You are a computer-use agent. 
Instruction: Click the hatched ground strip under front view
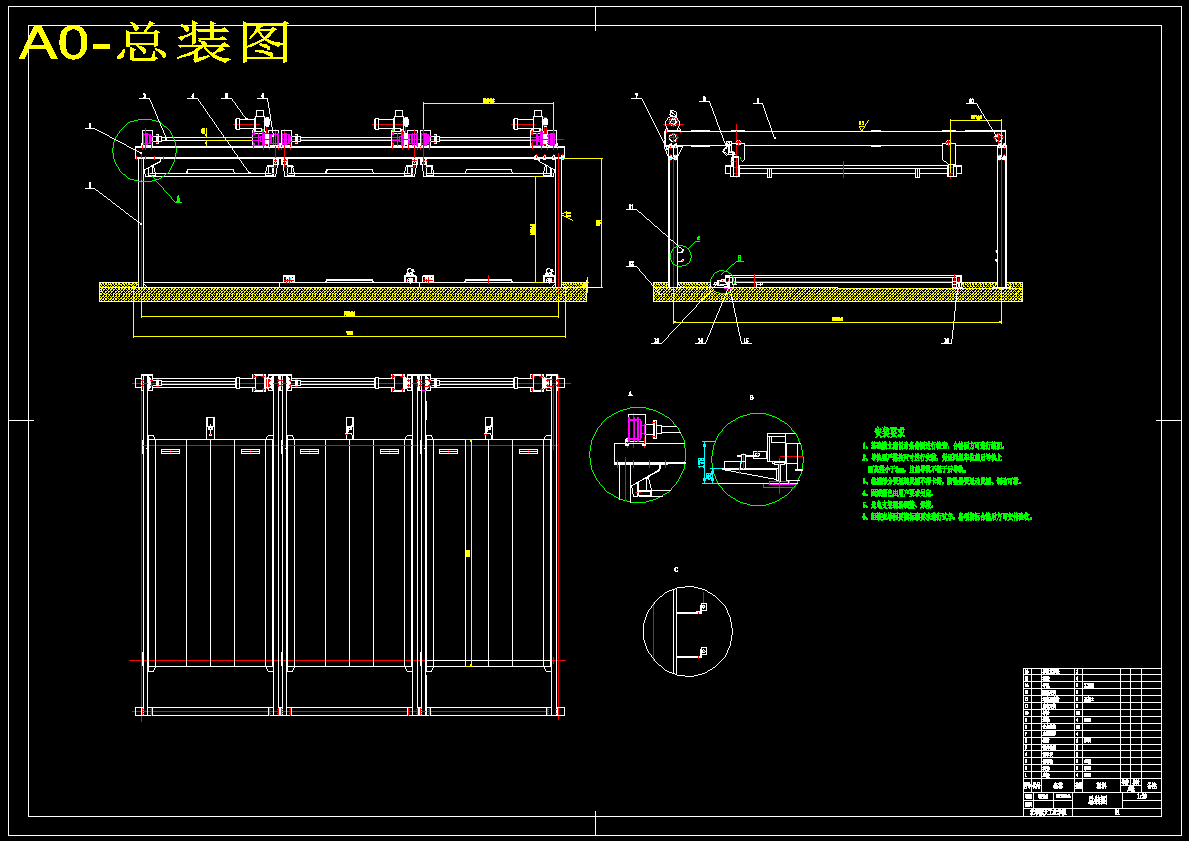point(343,292)
